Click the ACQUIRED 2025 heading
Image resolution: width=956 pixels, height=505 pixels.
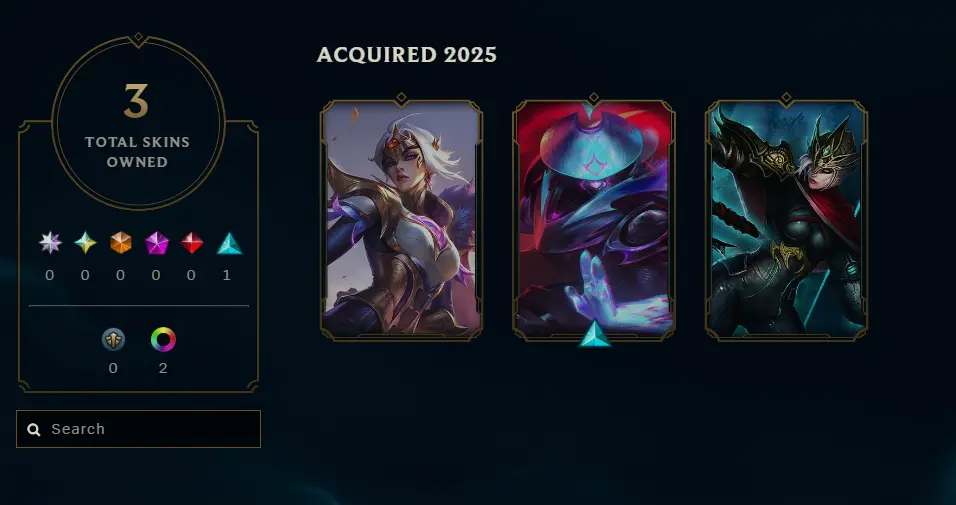tap(407, 55)
